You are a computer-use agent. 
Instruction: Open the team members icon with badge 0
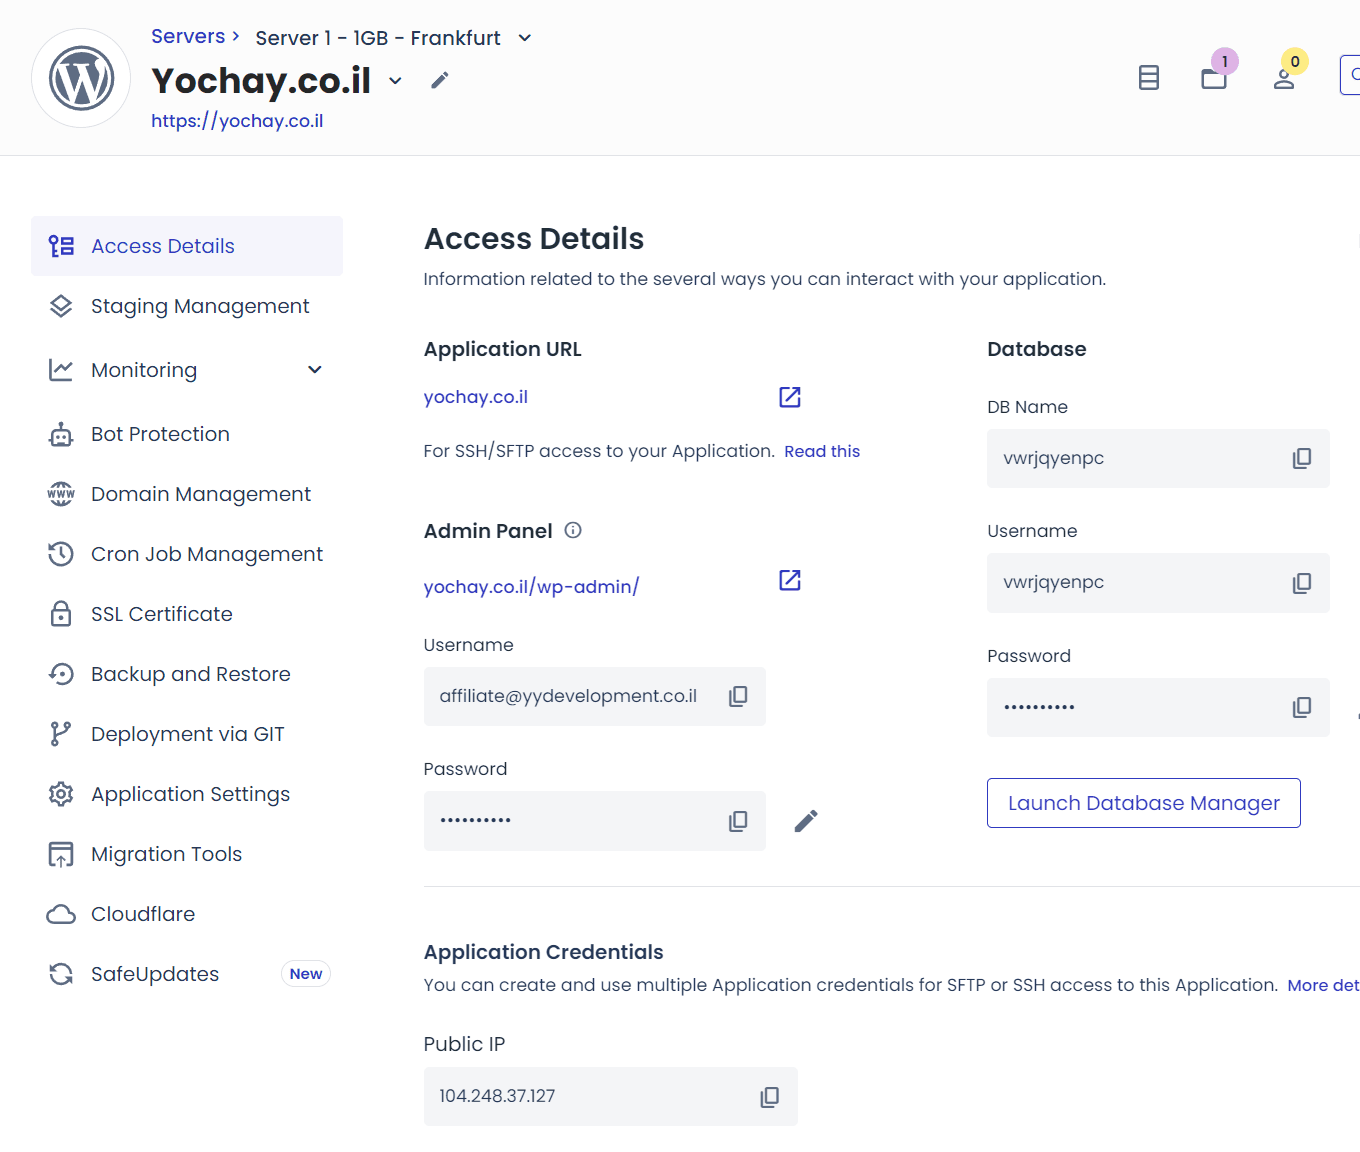pyautogui.click(x=1284, y=78)
